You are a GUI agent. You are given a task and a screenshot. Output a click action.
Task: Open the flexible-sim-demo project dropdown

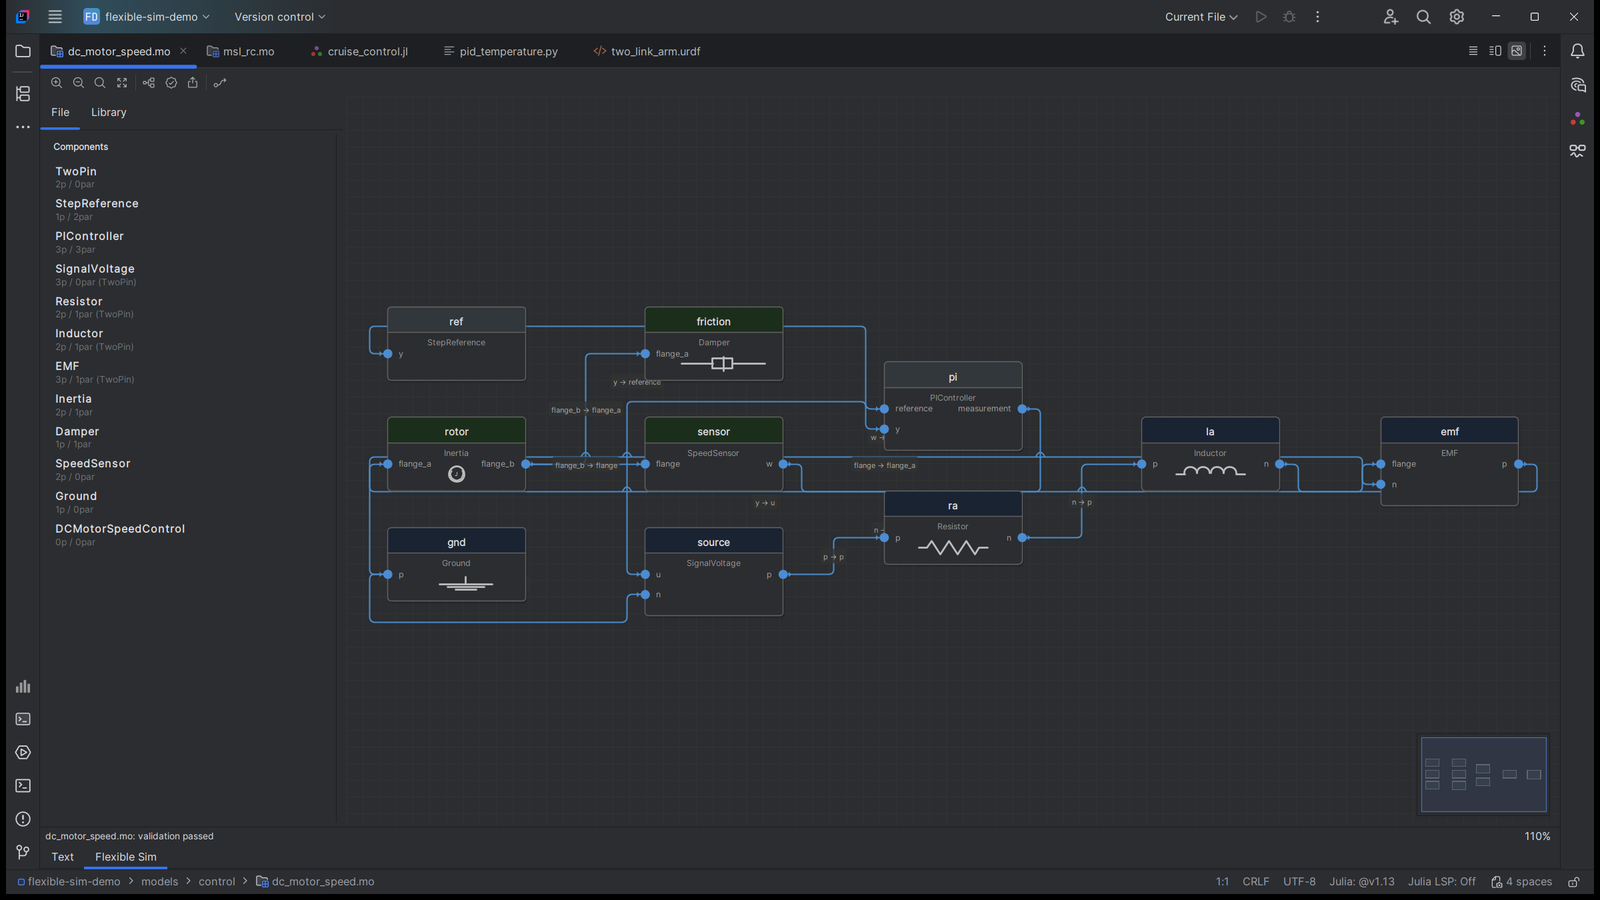click(x=147, y=17)
